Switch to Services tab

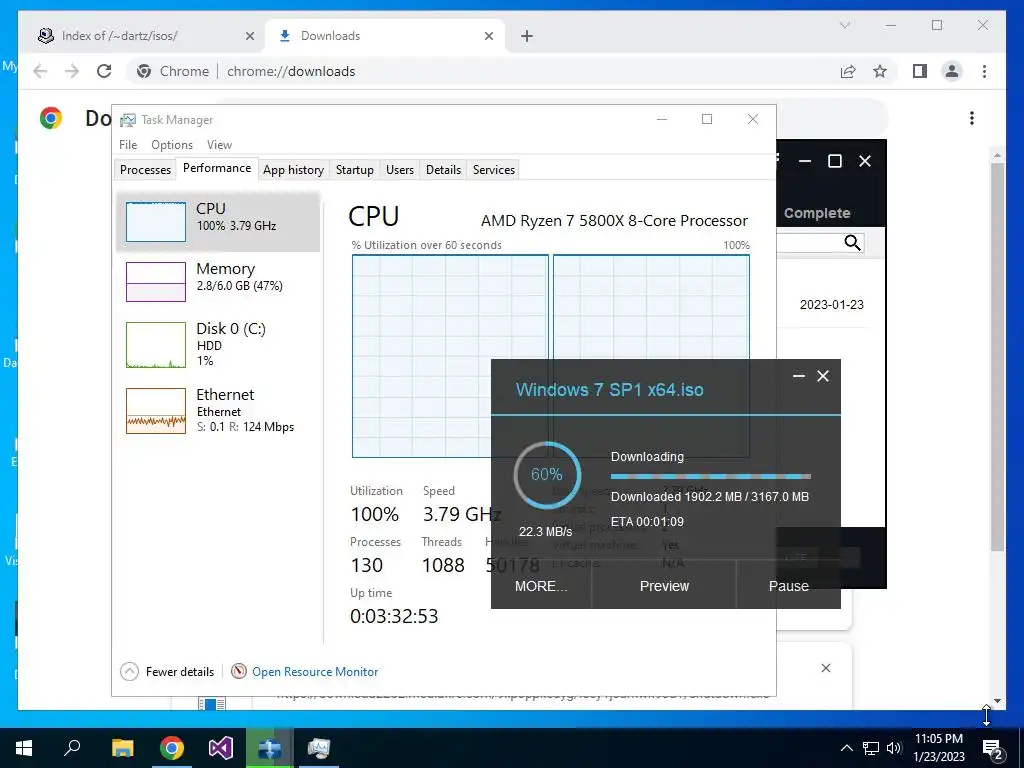[494, 170]
